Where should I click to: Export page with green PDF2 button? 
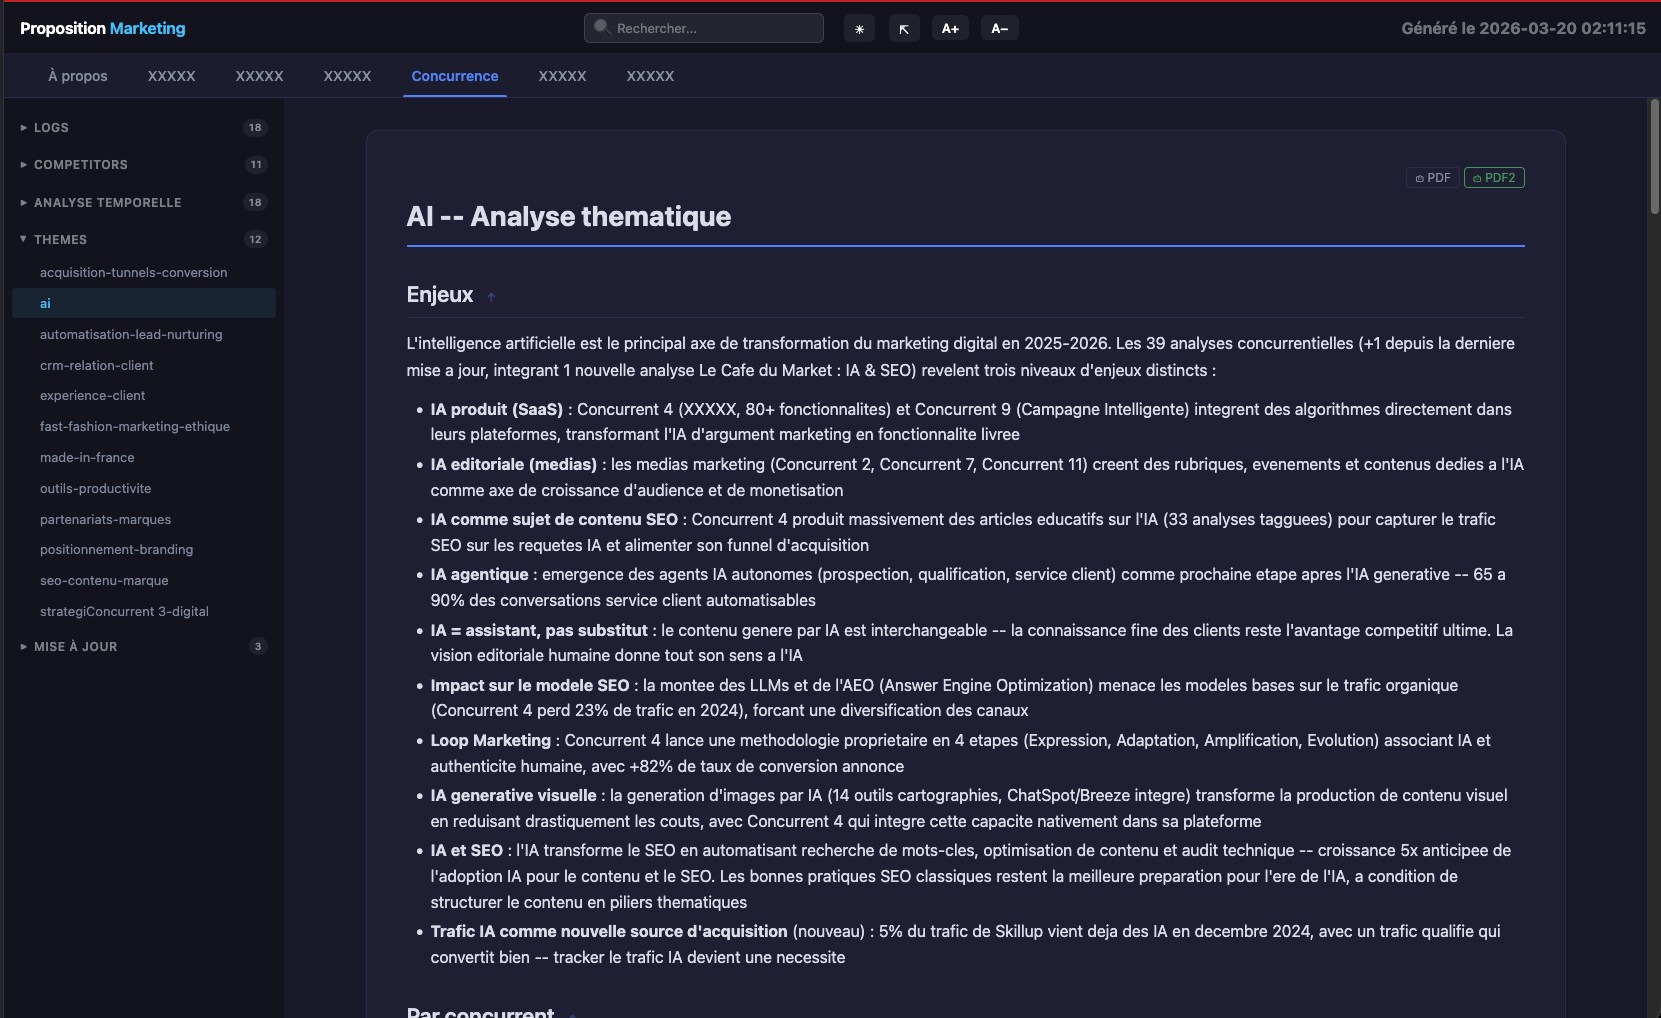(x=1494, y=178)
